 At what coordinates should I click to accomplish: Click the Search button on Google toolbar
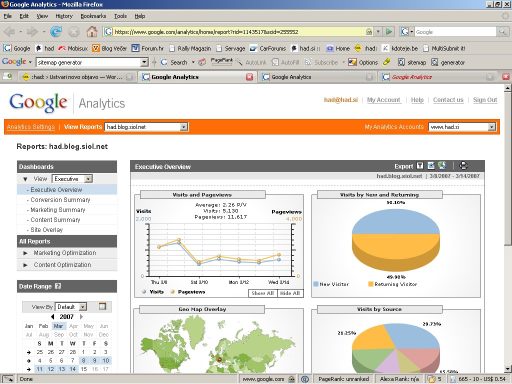(x=175, y=62)
